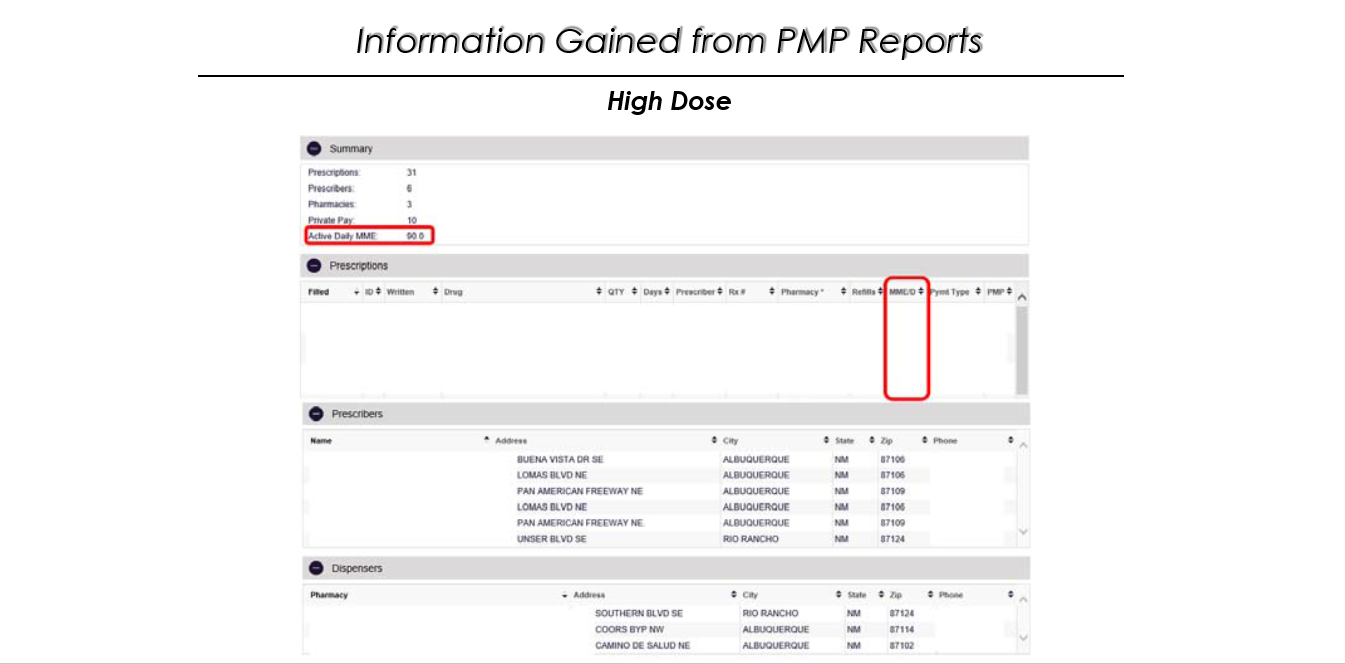Sort prescribers by City column

pyautogui.click(x=826, y=441)
